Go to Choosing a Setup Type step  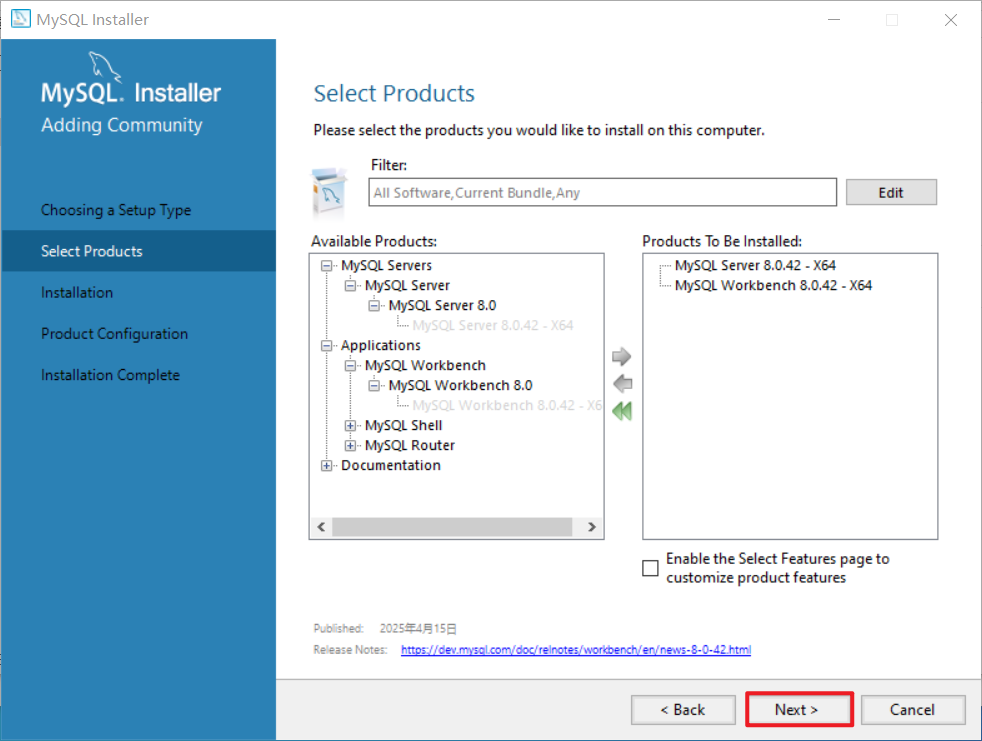[116, 210]
